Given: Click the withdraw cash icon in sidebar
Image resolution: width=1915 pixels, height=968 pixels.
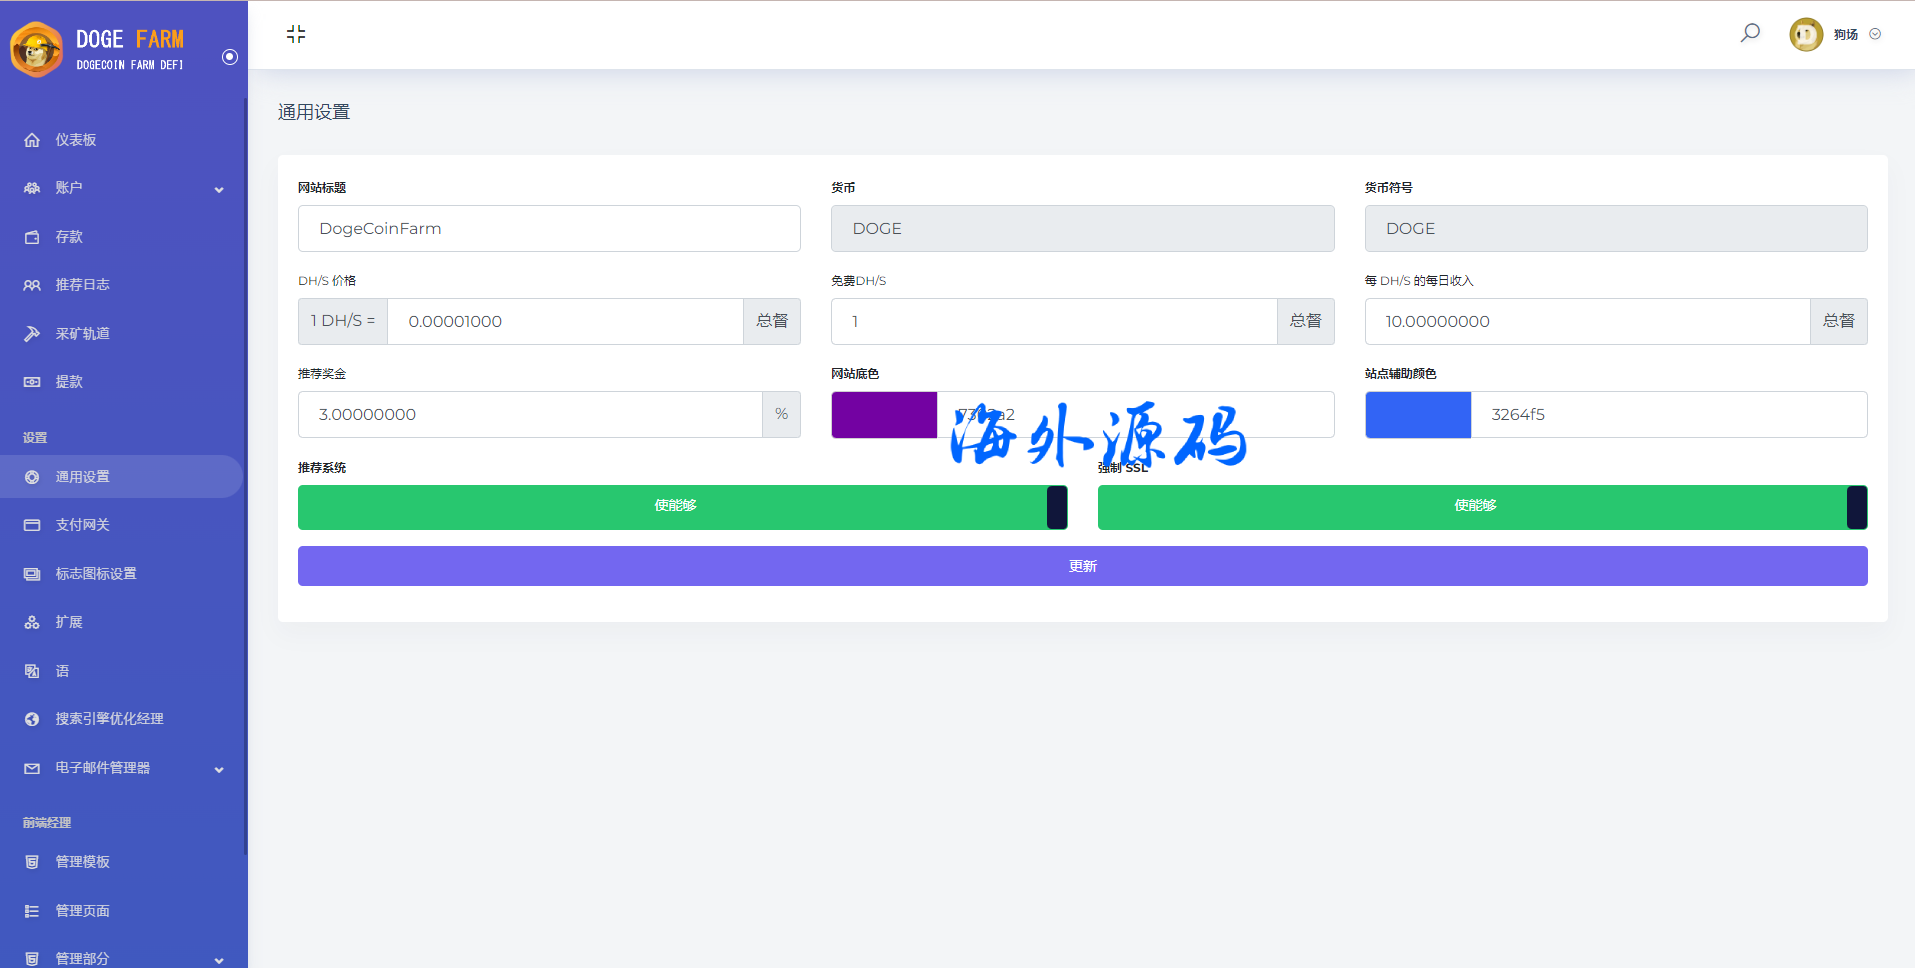Looking at the screenshot, I should [32, 382].
